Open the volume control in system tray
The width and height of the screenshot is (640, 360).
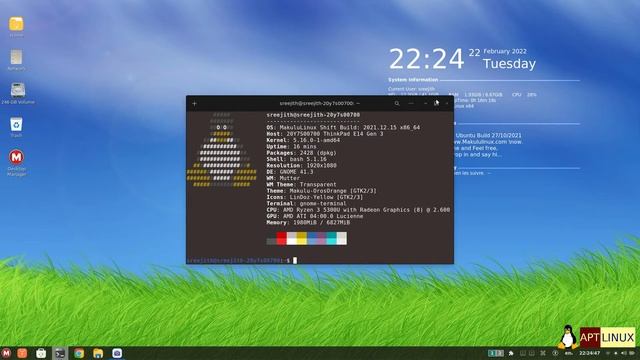[x=623, y=353]
